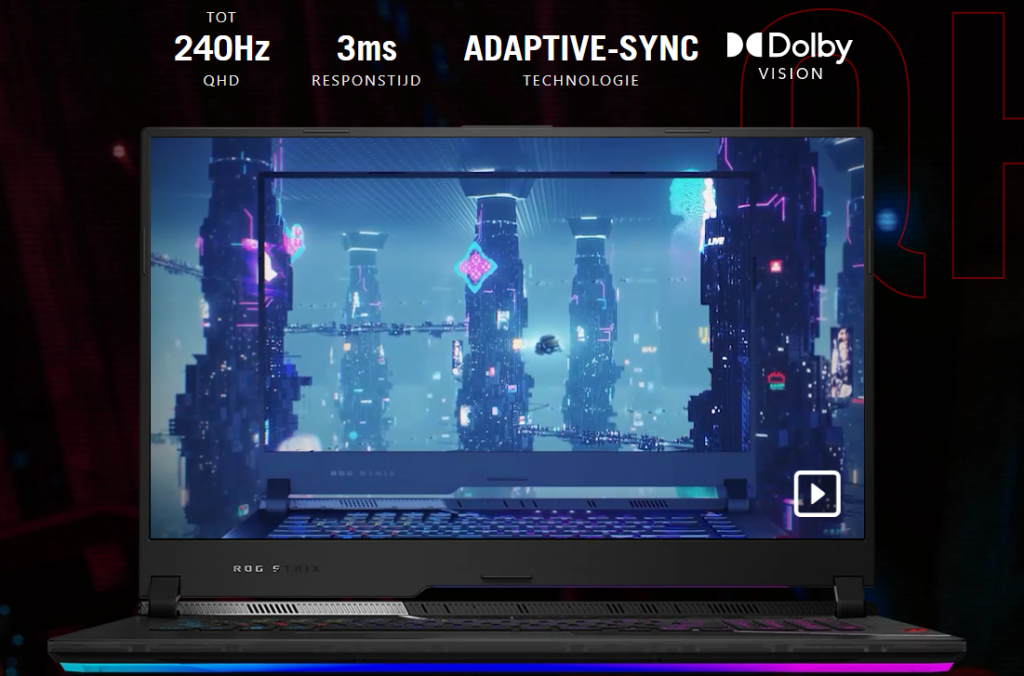Click the ADAPTIVE-SYNC heading

581,48
